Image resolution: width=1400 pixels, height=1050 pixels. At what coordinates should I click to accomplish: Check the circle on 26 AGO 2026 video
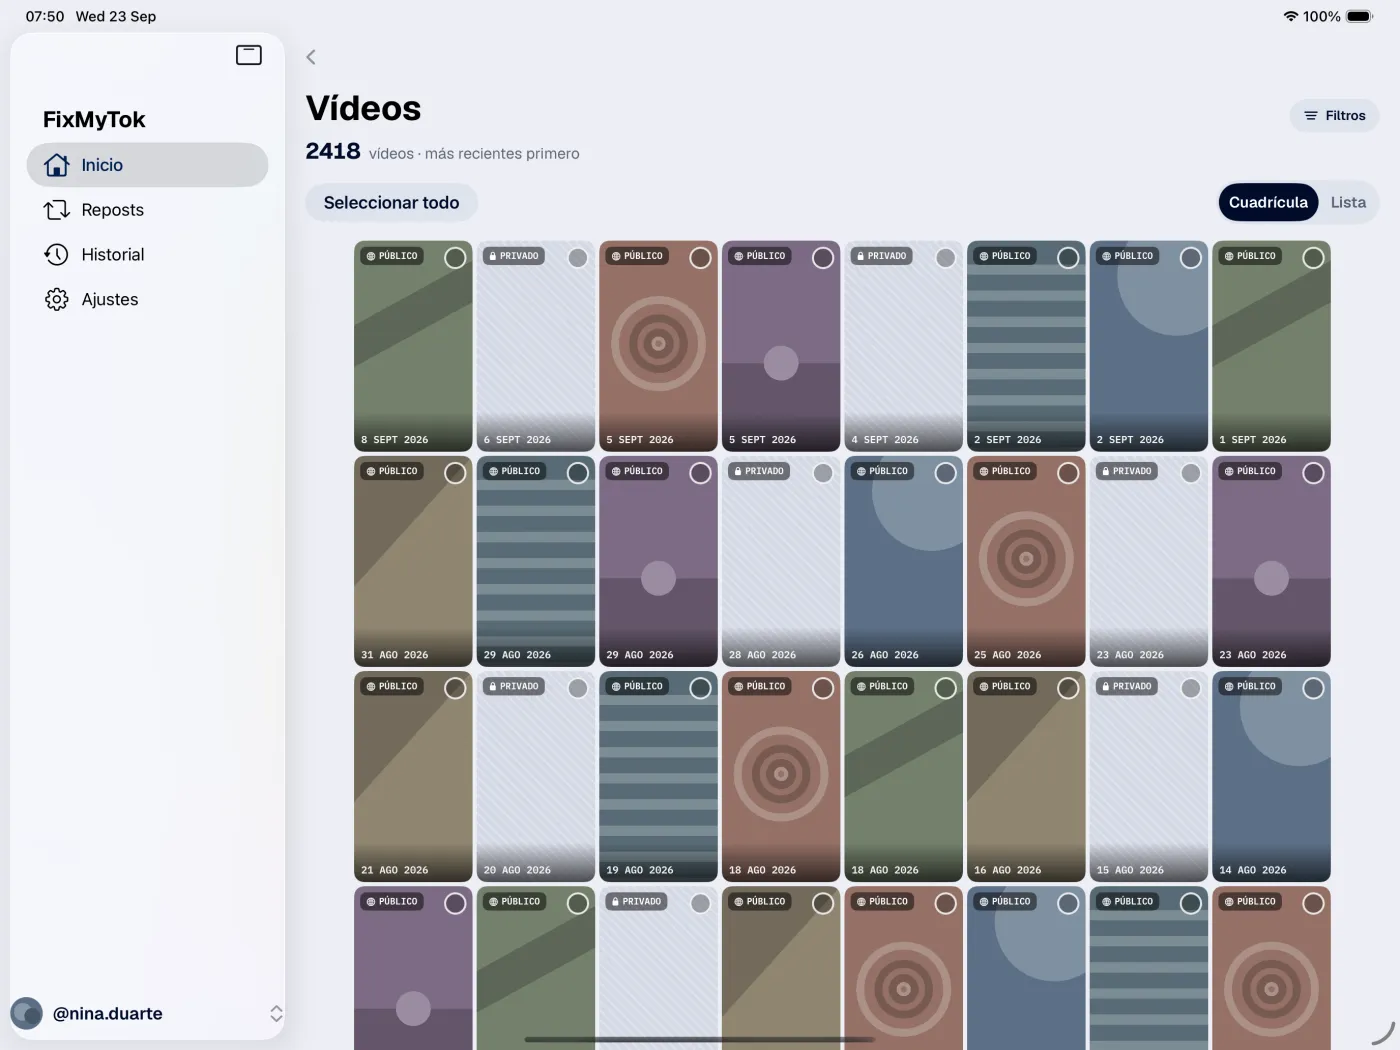945,473
